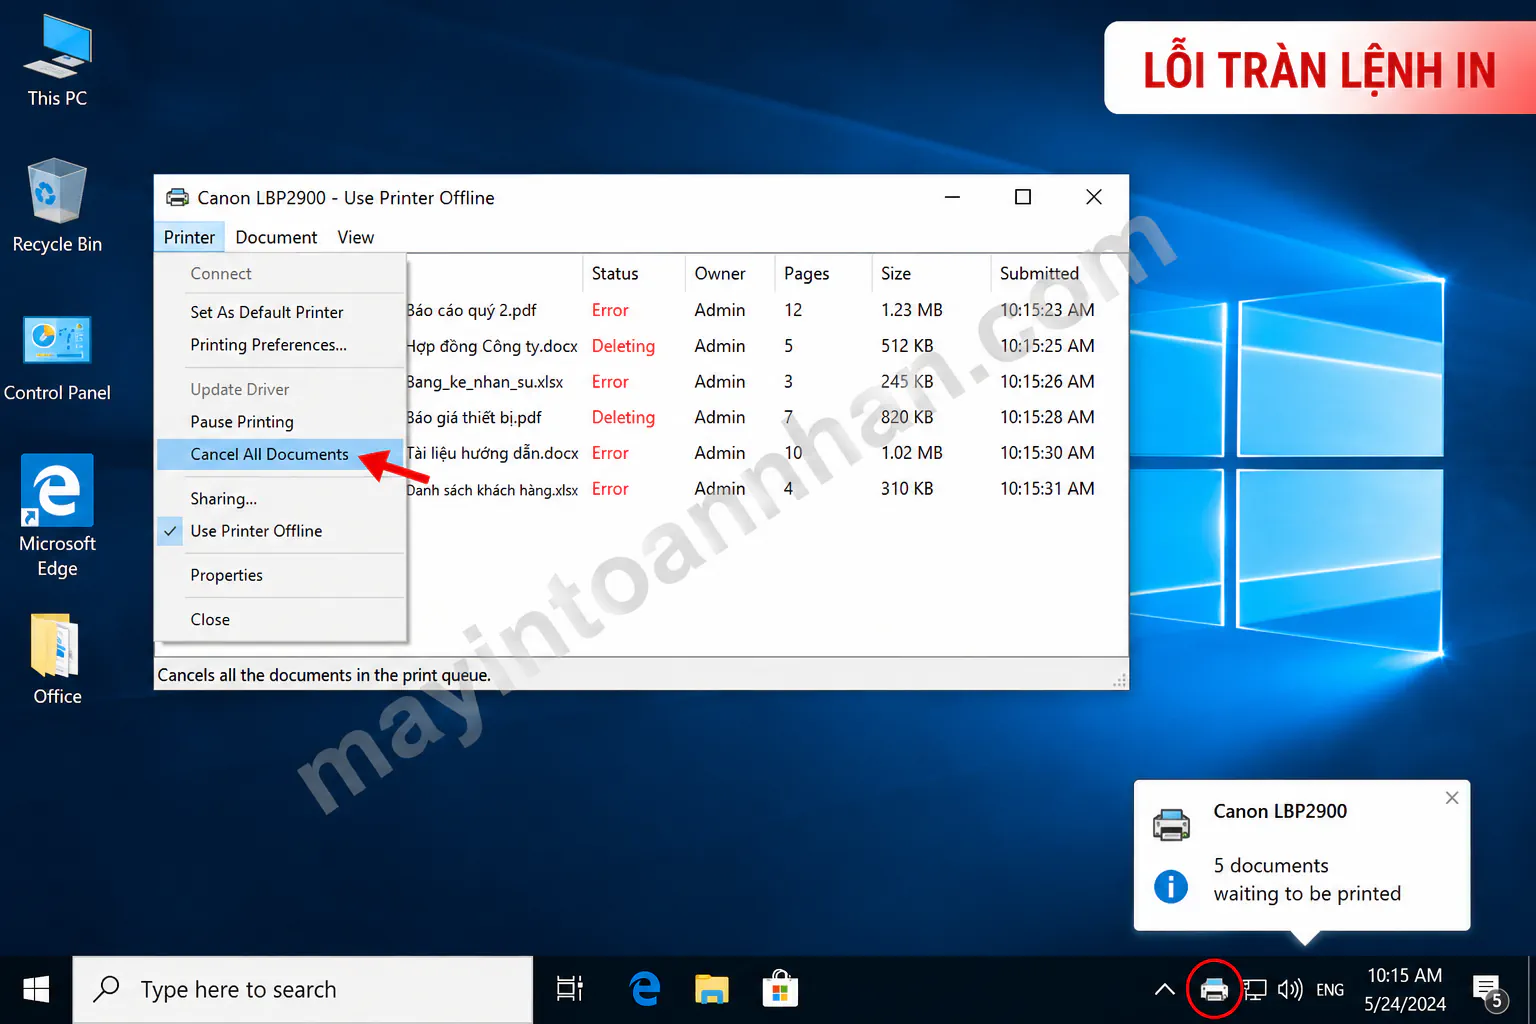The width and height of the screenshot is (1536, 1024).
Task: Open network status in system tray
Action: 1255,990
